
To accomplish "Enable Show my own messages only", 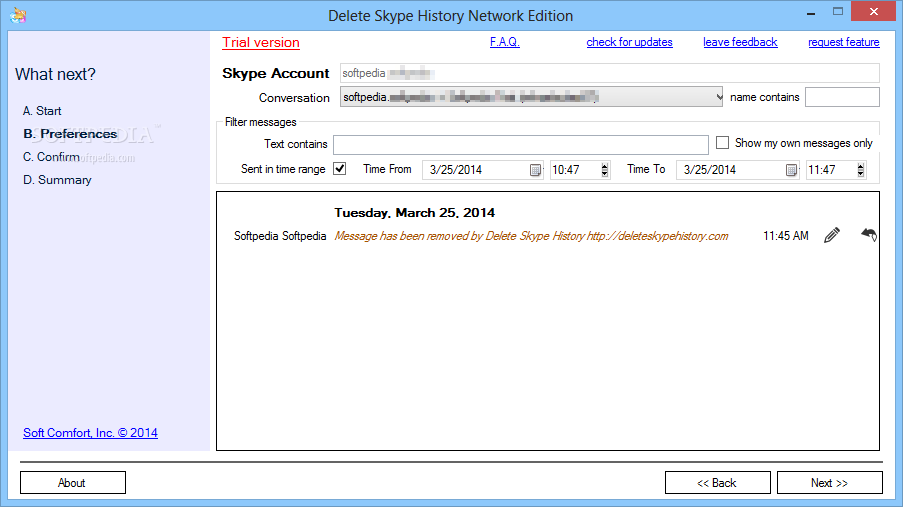I will pos(722,142).
